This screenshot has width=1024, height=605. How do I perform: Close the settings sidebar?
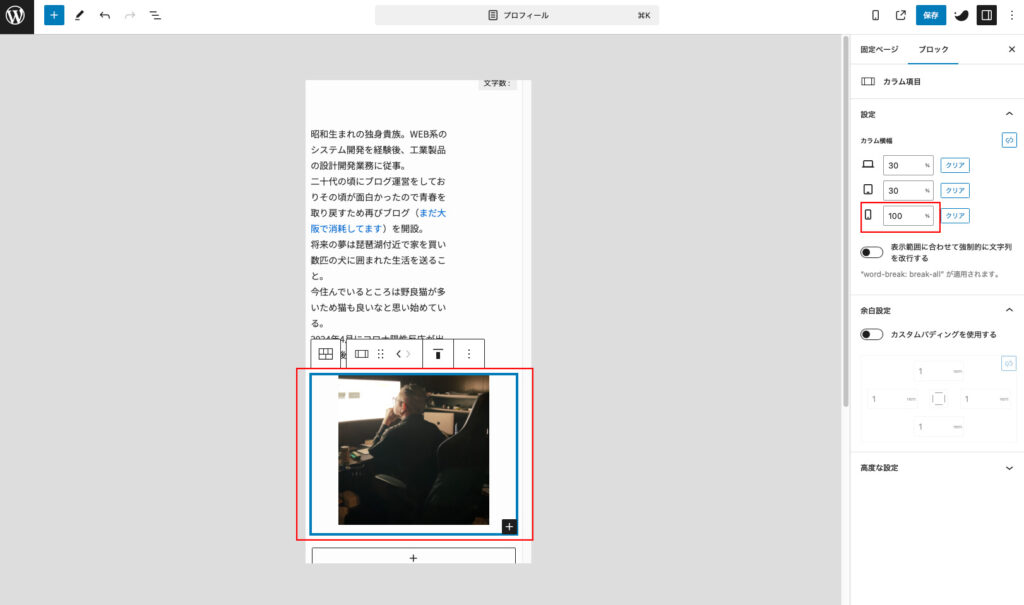point(1012,50)
